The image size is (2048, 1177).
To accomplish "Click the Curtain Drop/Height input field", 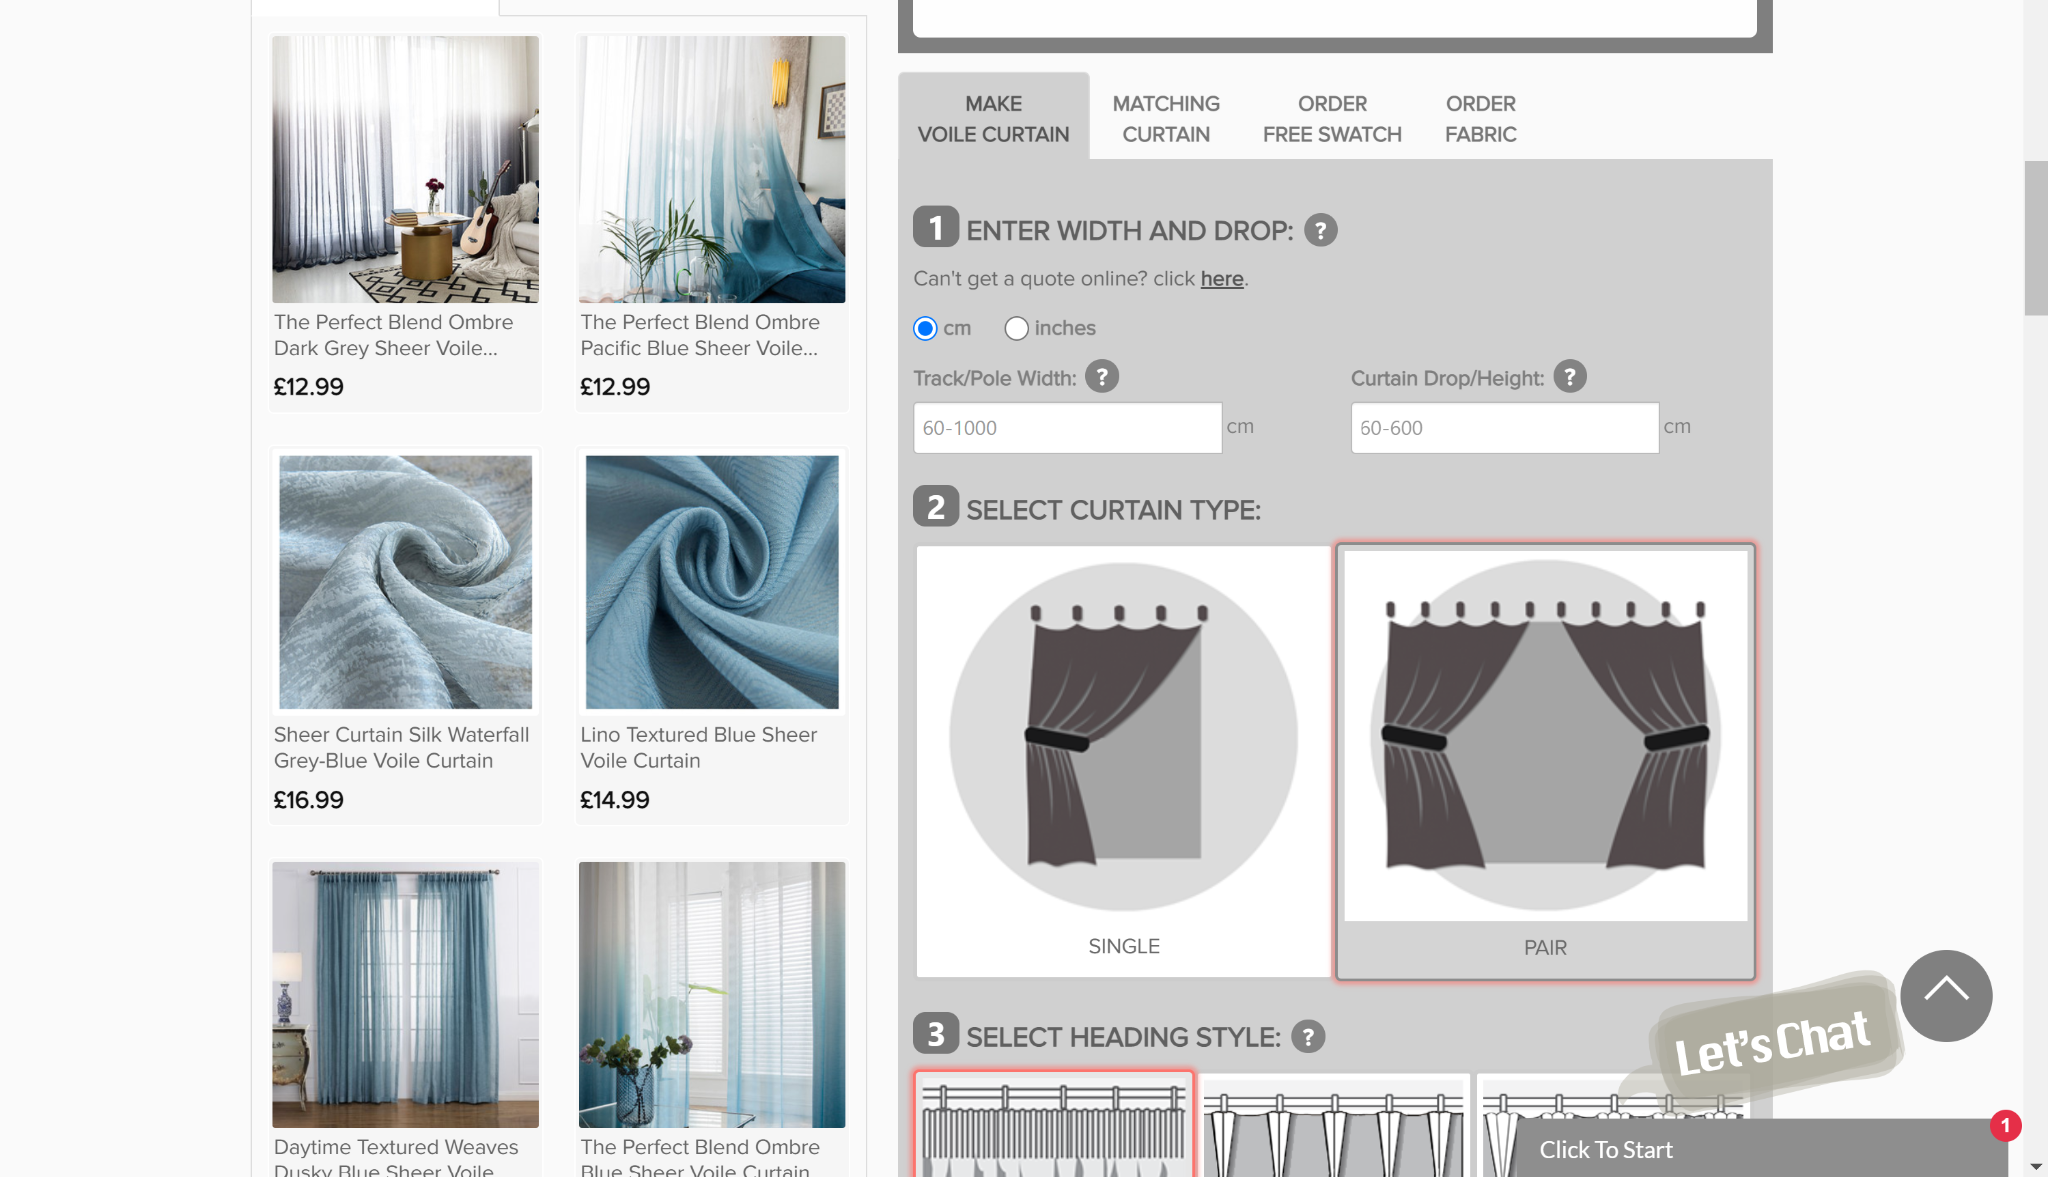I will pos(1504,428).
